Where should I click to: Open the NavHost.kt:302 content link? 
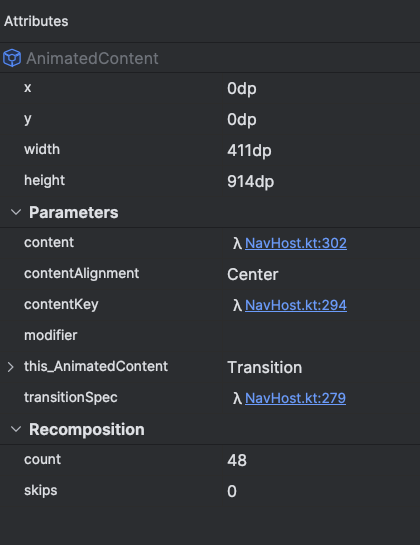tap(296, 243)
